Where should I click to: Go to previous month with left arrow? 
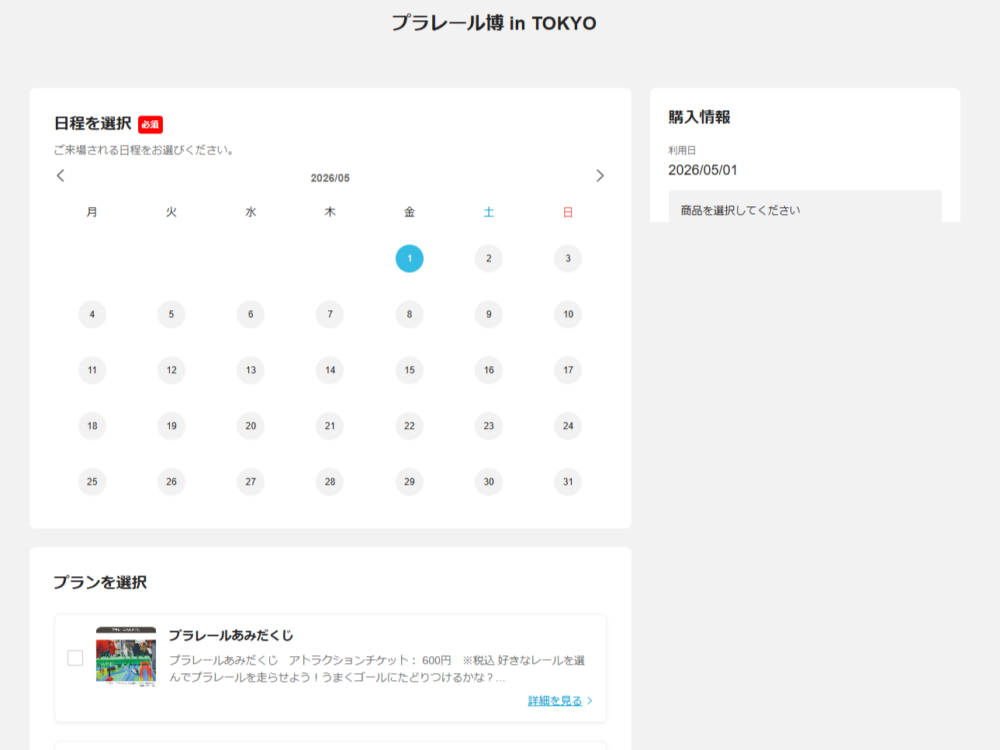61,176
